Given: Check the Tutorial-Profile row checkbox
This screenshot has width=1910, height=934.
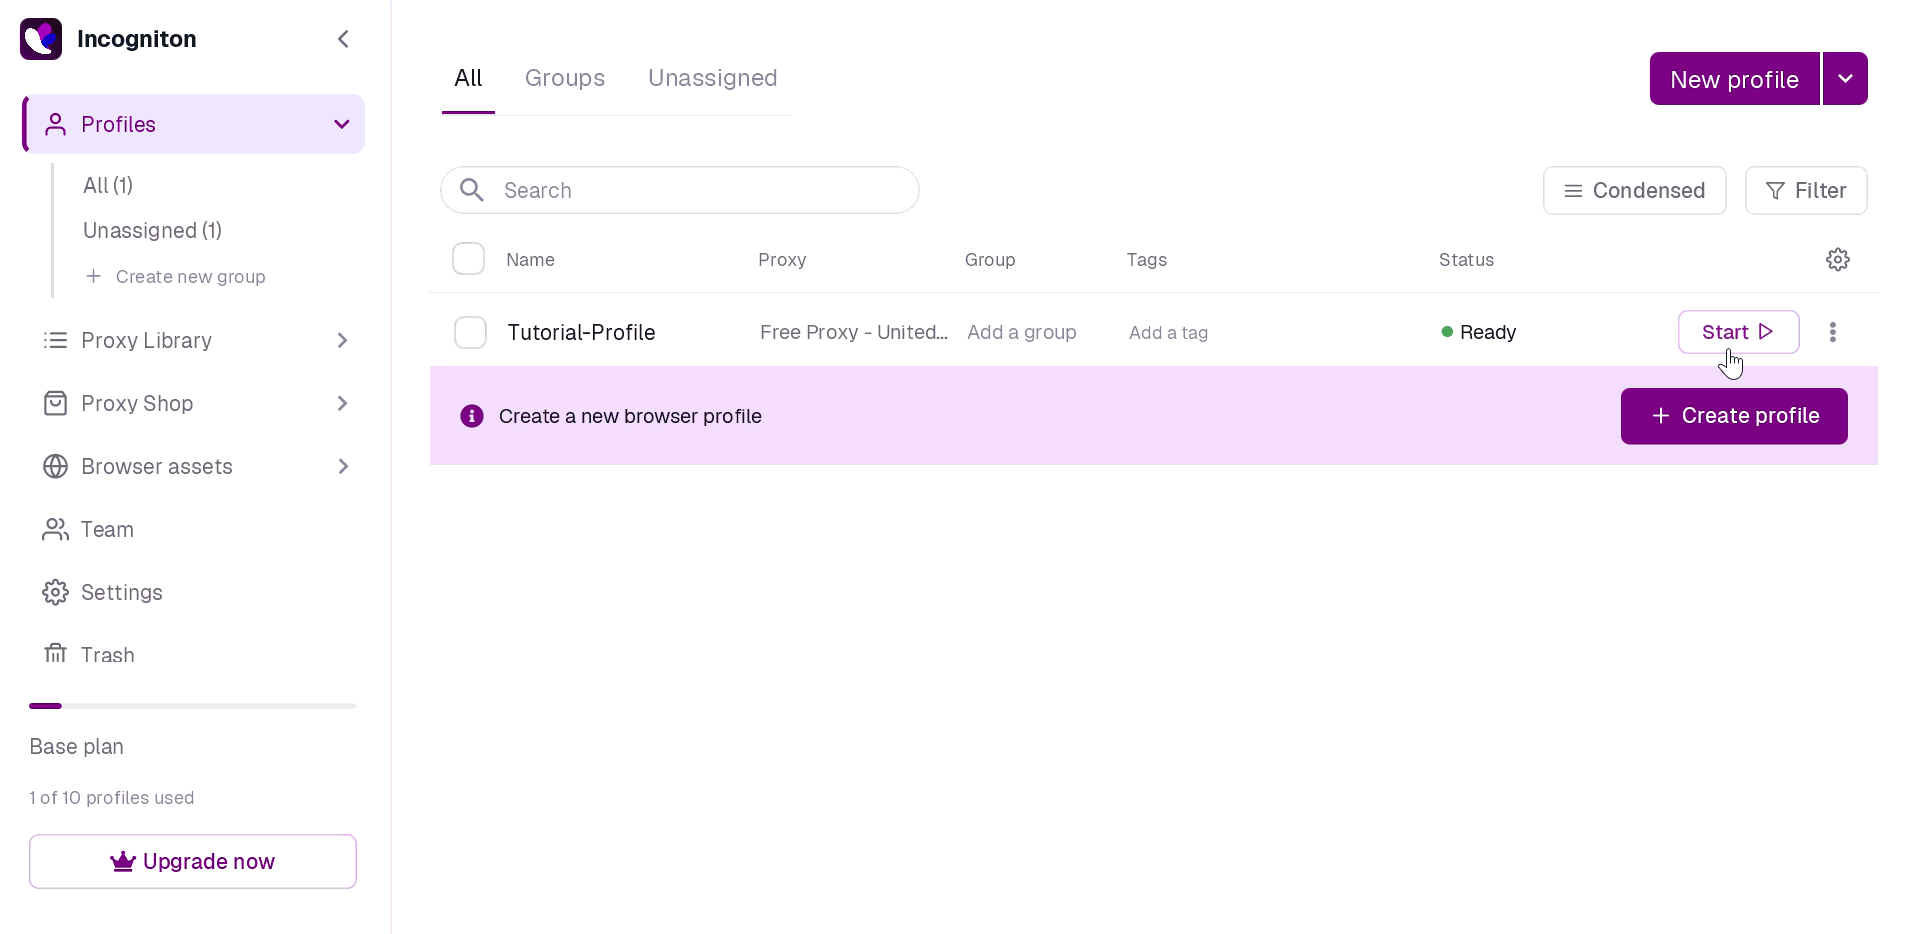Looking at the screenshot, I should coord(470,332).
